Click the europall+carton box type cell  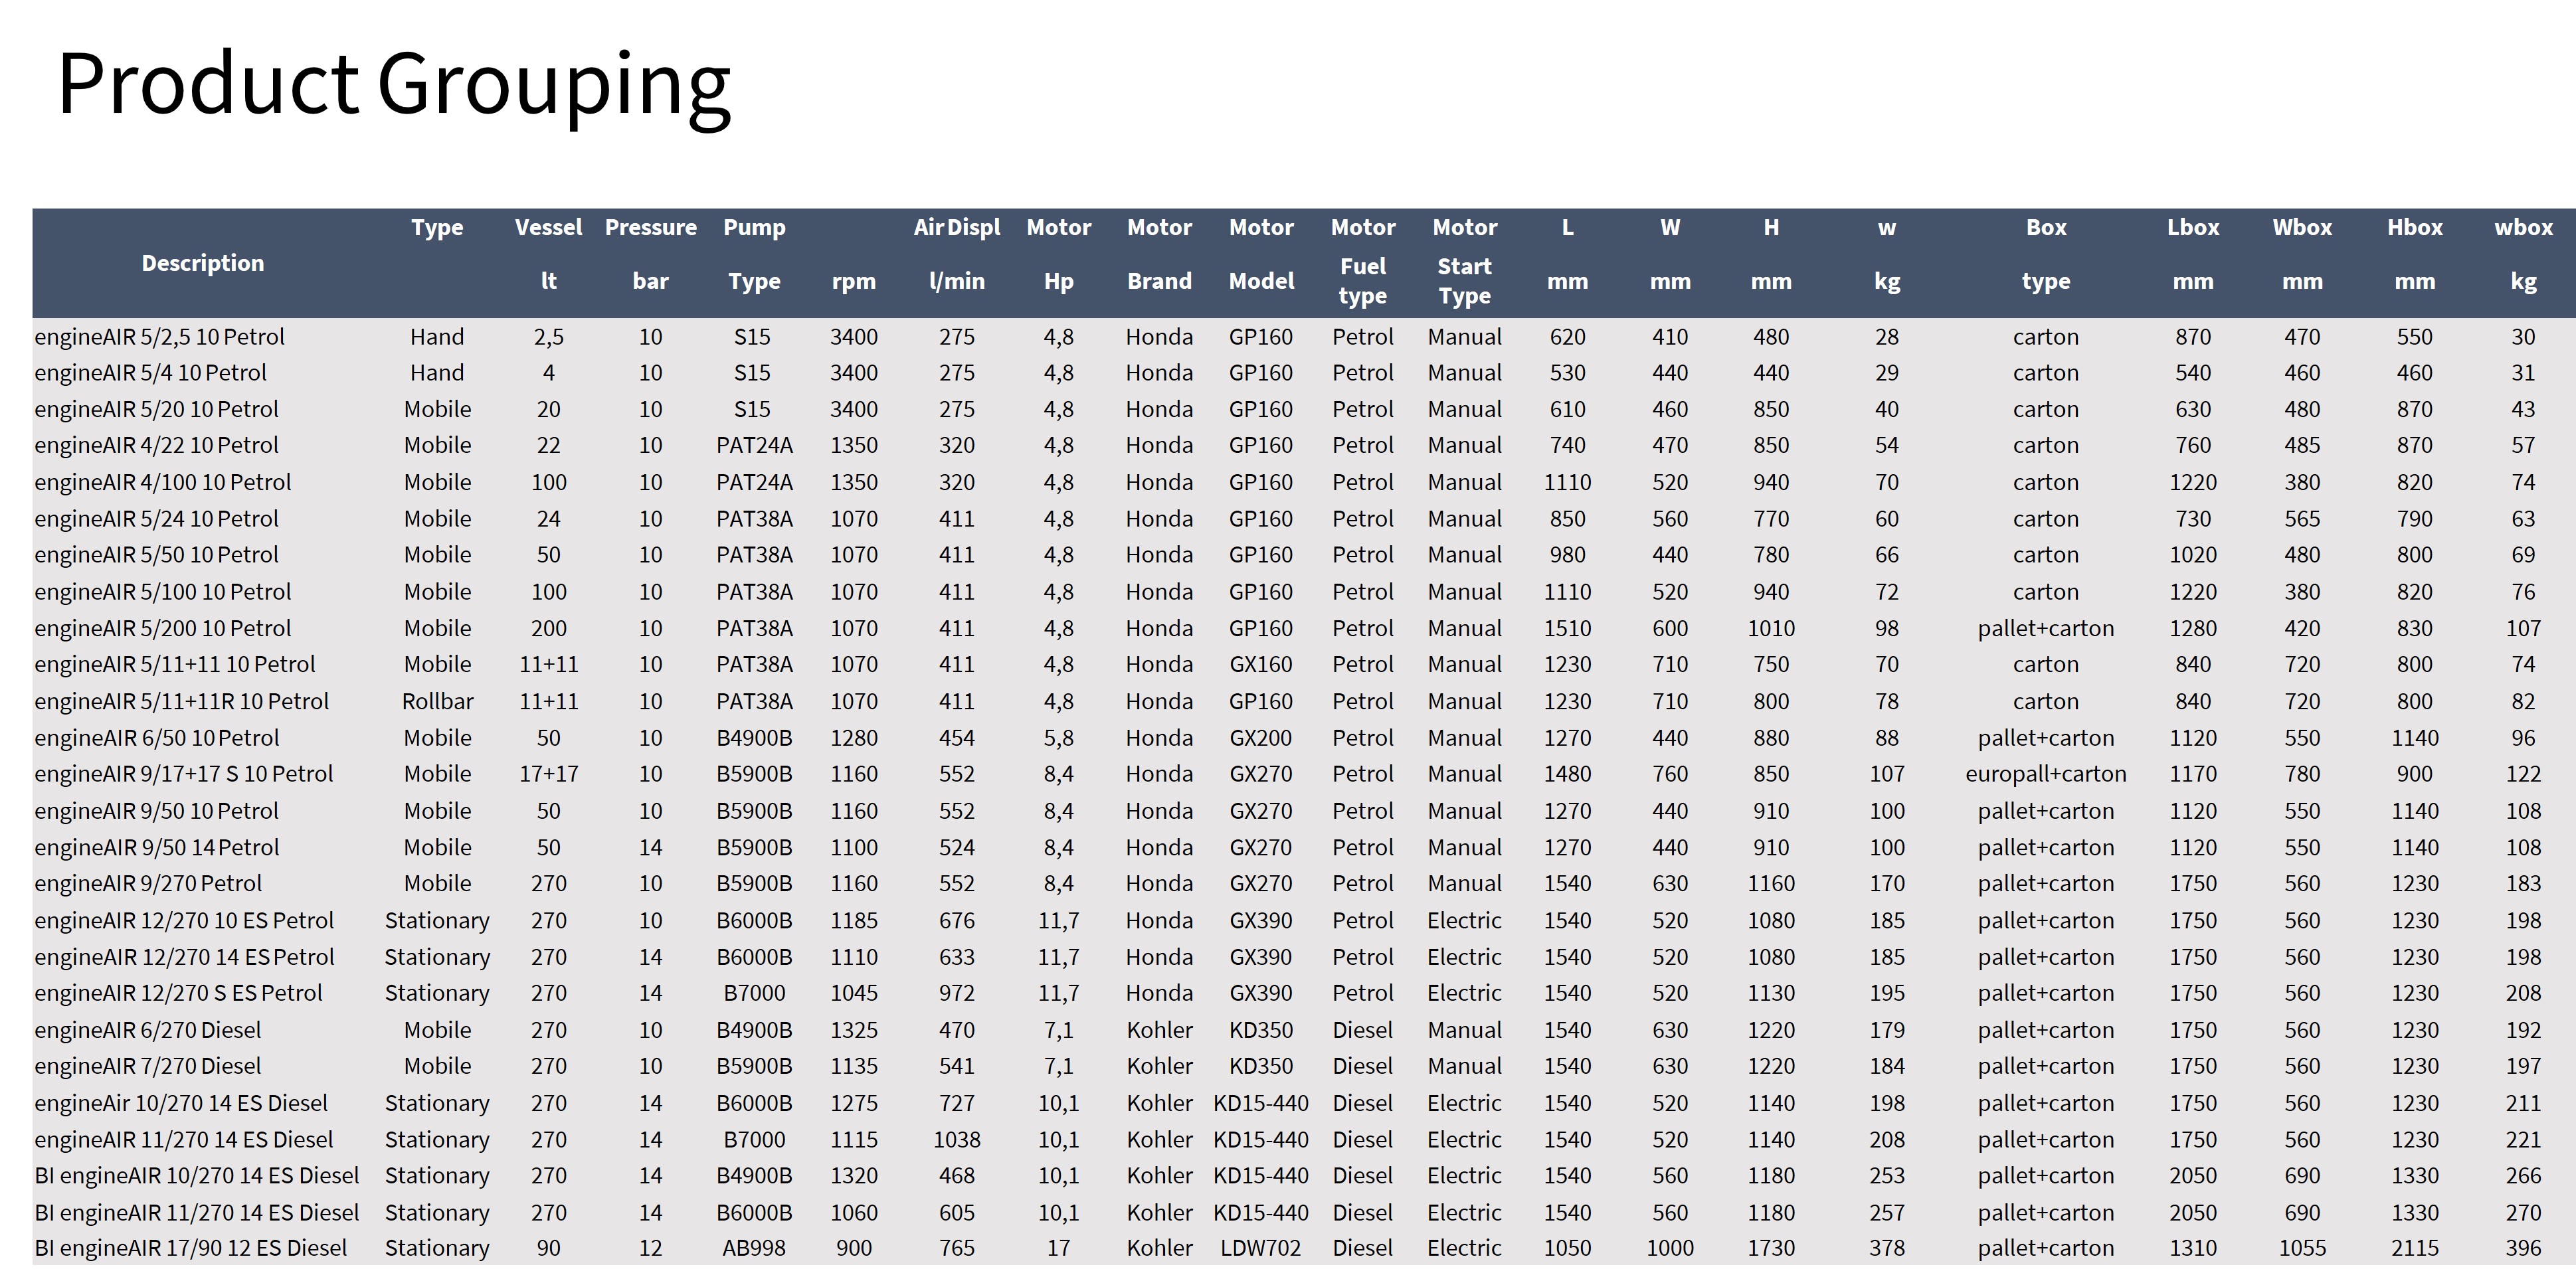[2046, 774]
